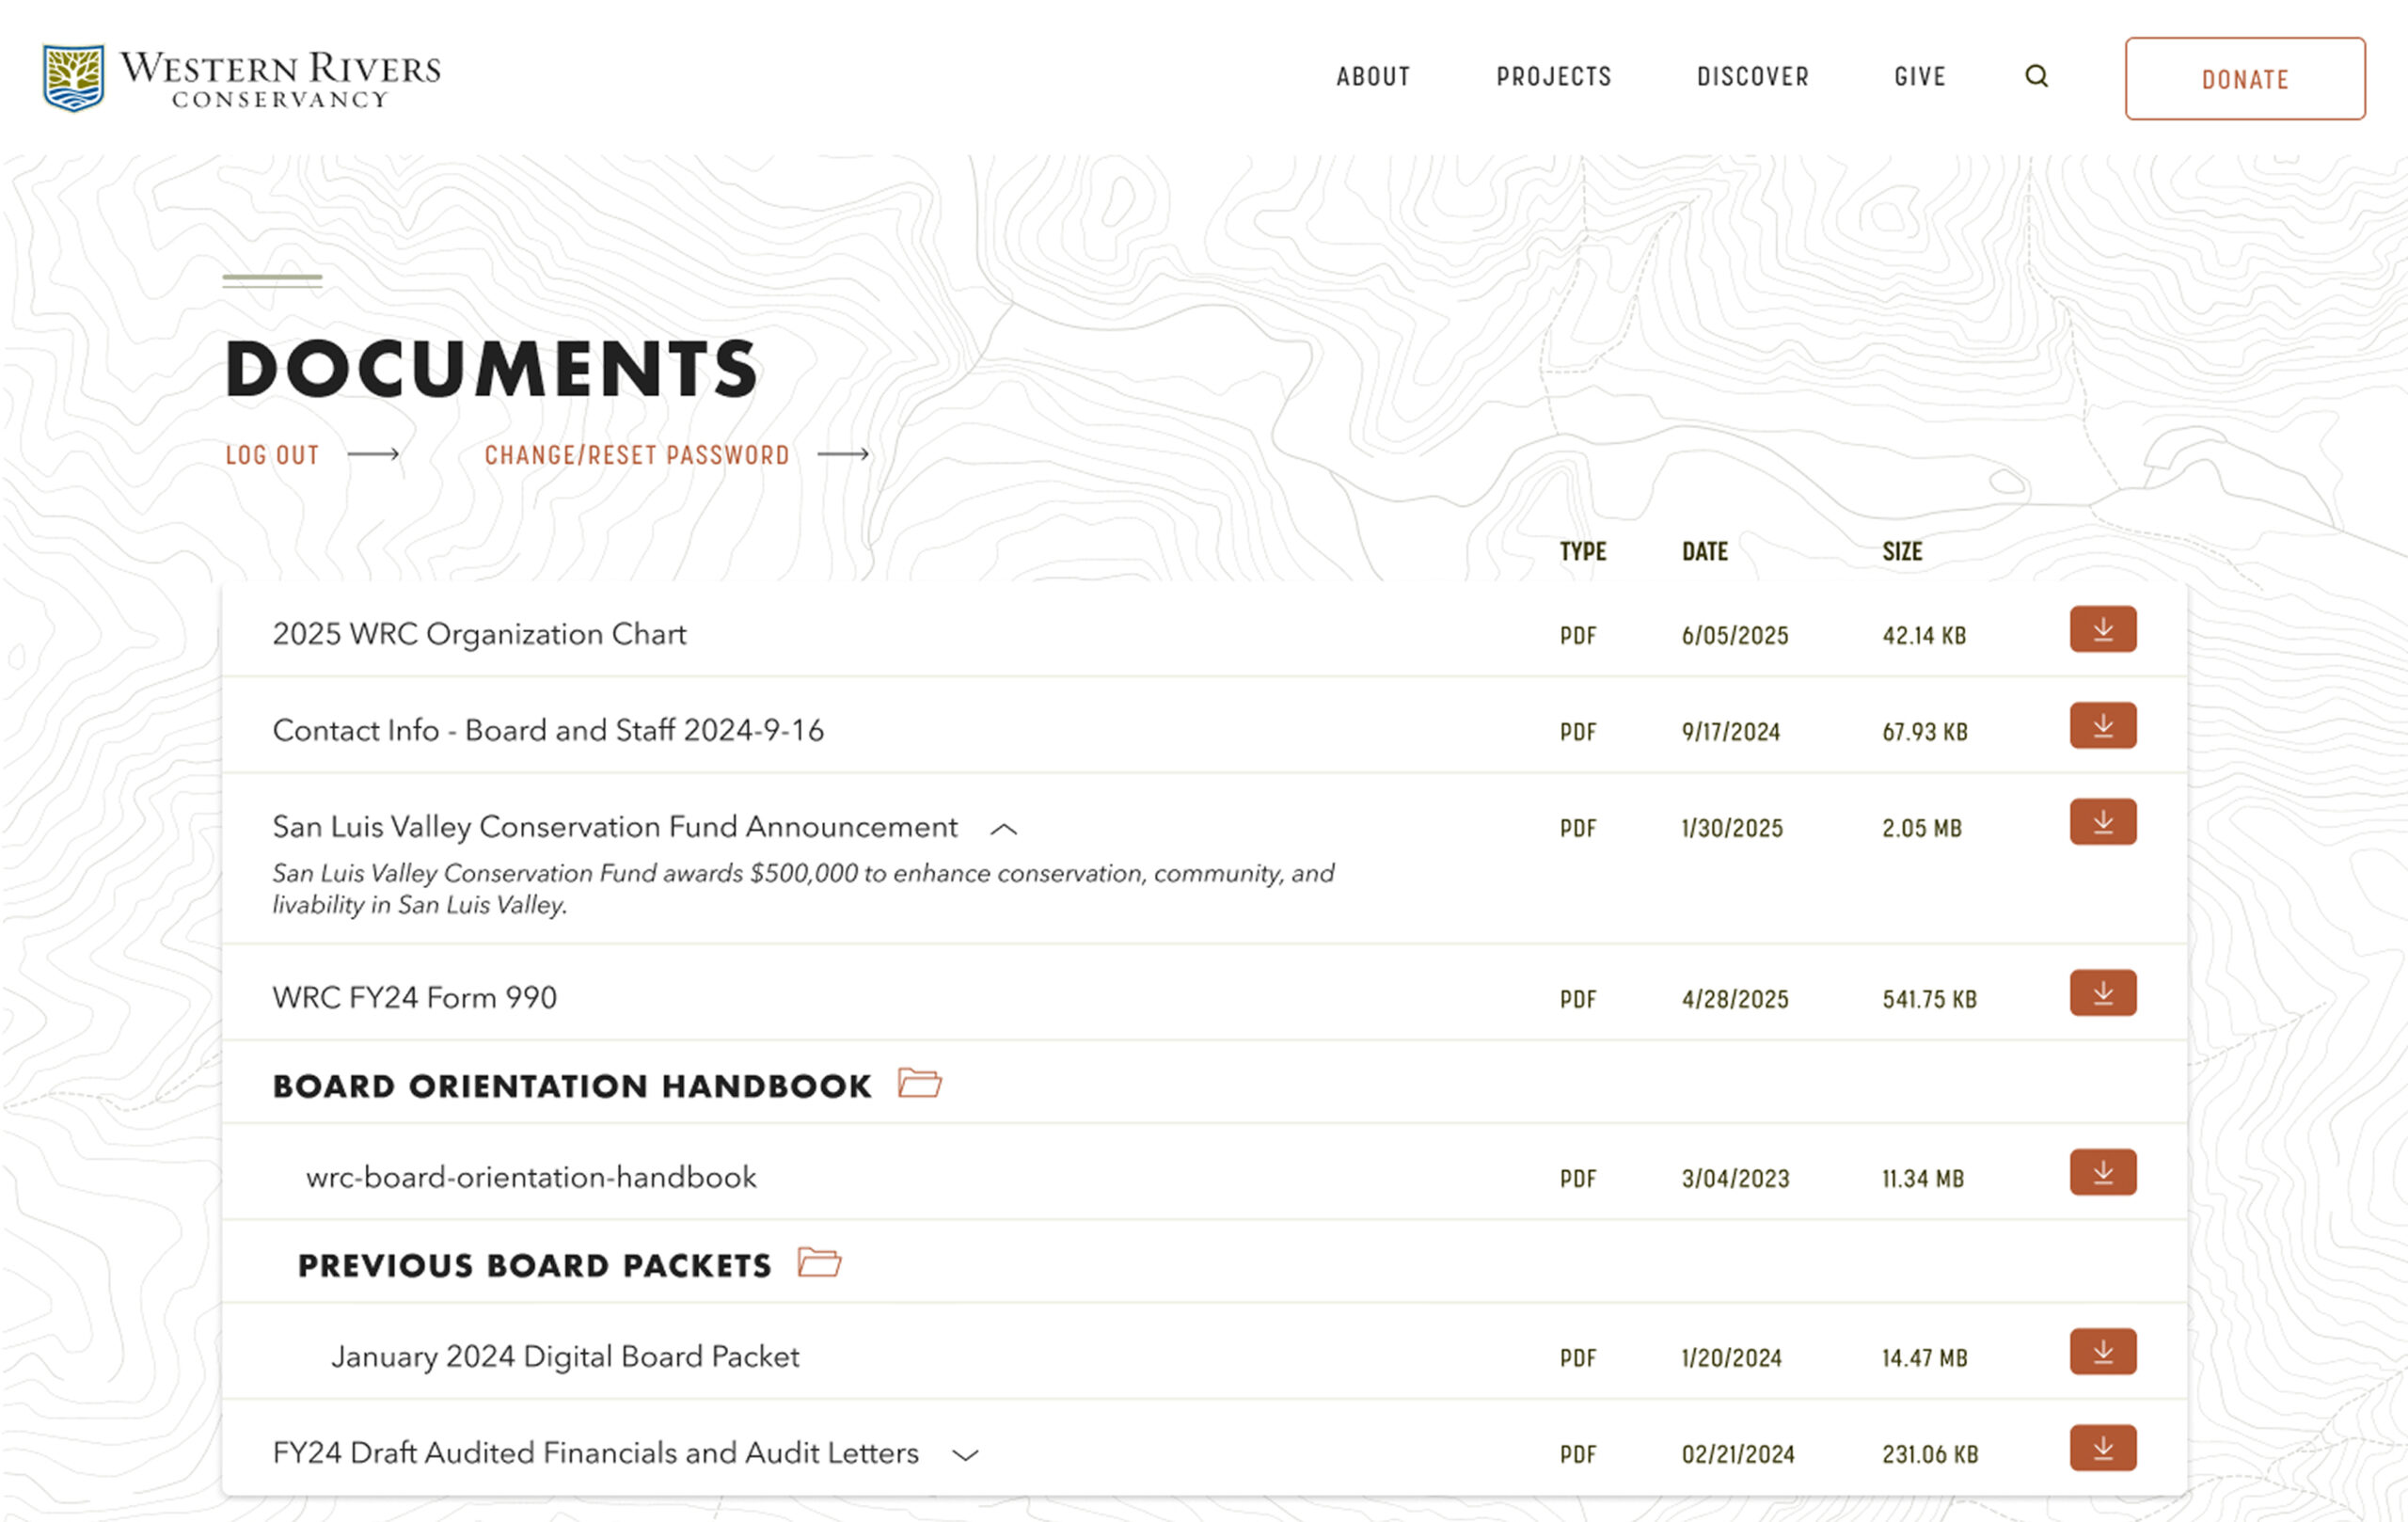This screenshot has width=2408, height=1522.
Task: Click the Western Rivers Conservancy logo
Action: click(241, 78)
